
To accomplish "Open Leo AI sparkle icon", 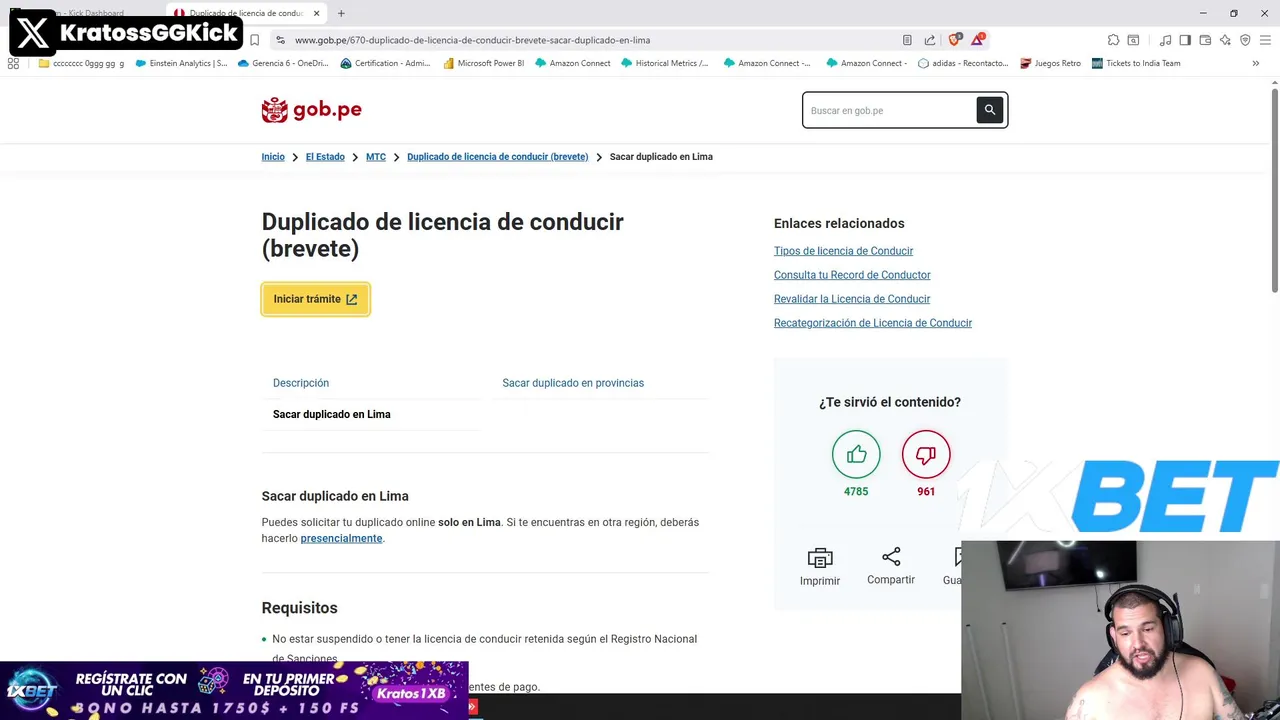I will tap(1225, 40).
